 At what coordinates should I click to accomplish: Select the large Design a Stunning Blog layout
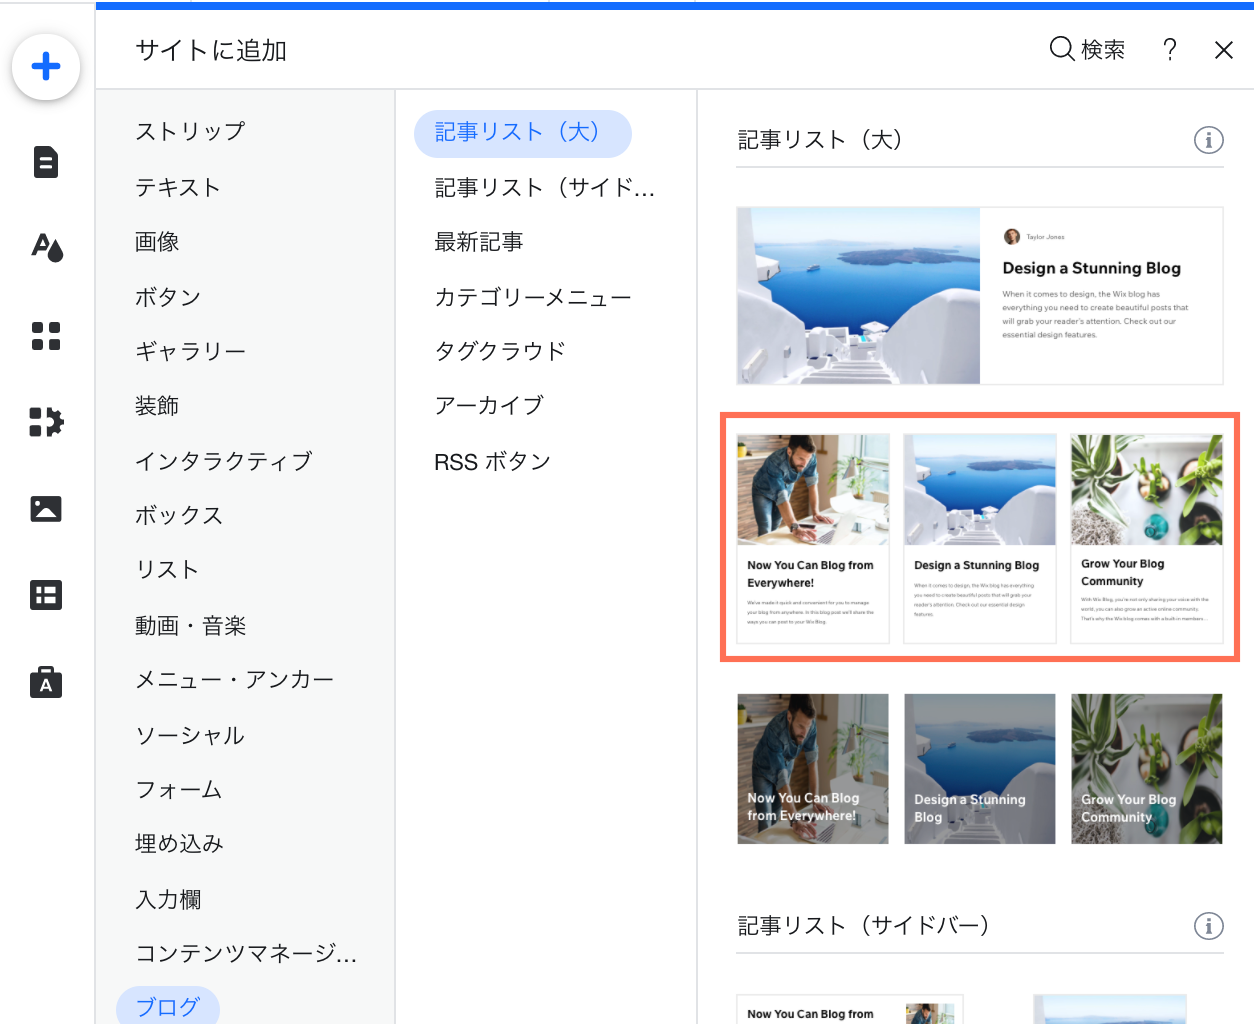click(x=979, y=296)
